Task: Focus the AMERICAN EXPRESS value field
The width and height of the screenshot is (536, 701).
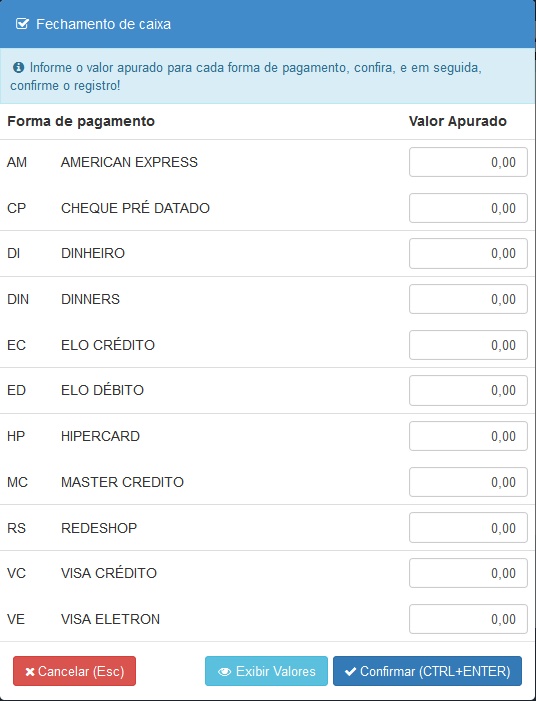Action: click(x=468, y=162)
